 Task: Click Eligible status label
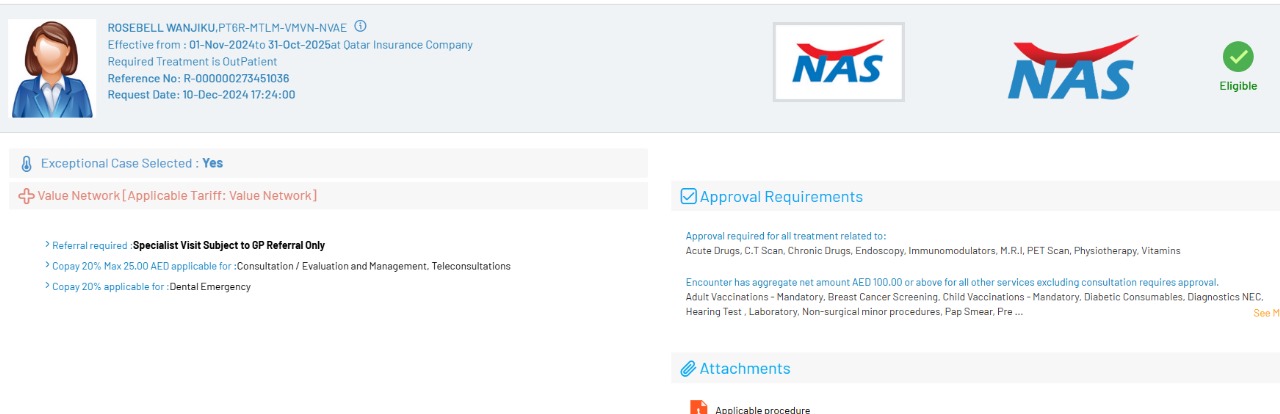point(1238,86)
